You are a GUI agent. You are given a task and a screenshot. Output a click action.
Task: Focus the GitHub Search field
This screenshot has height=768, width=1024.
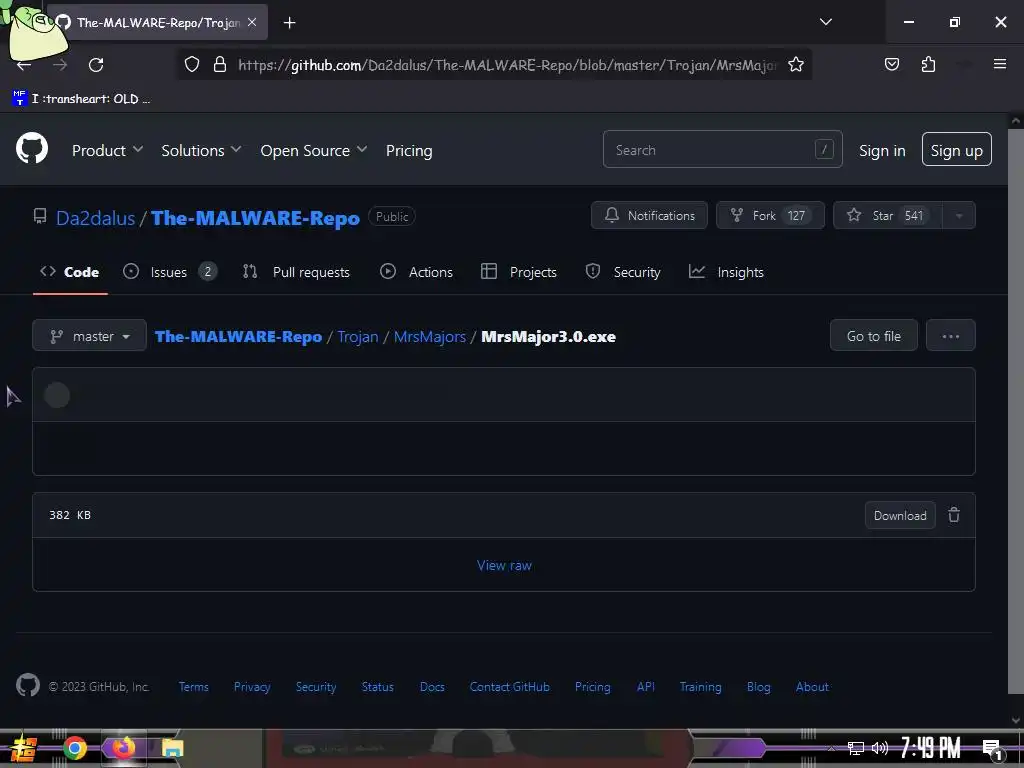click(722, 150)
